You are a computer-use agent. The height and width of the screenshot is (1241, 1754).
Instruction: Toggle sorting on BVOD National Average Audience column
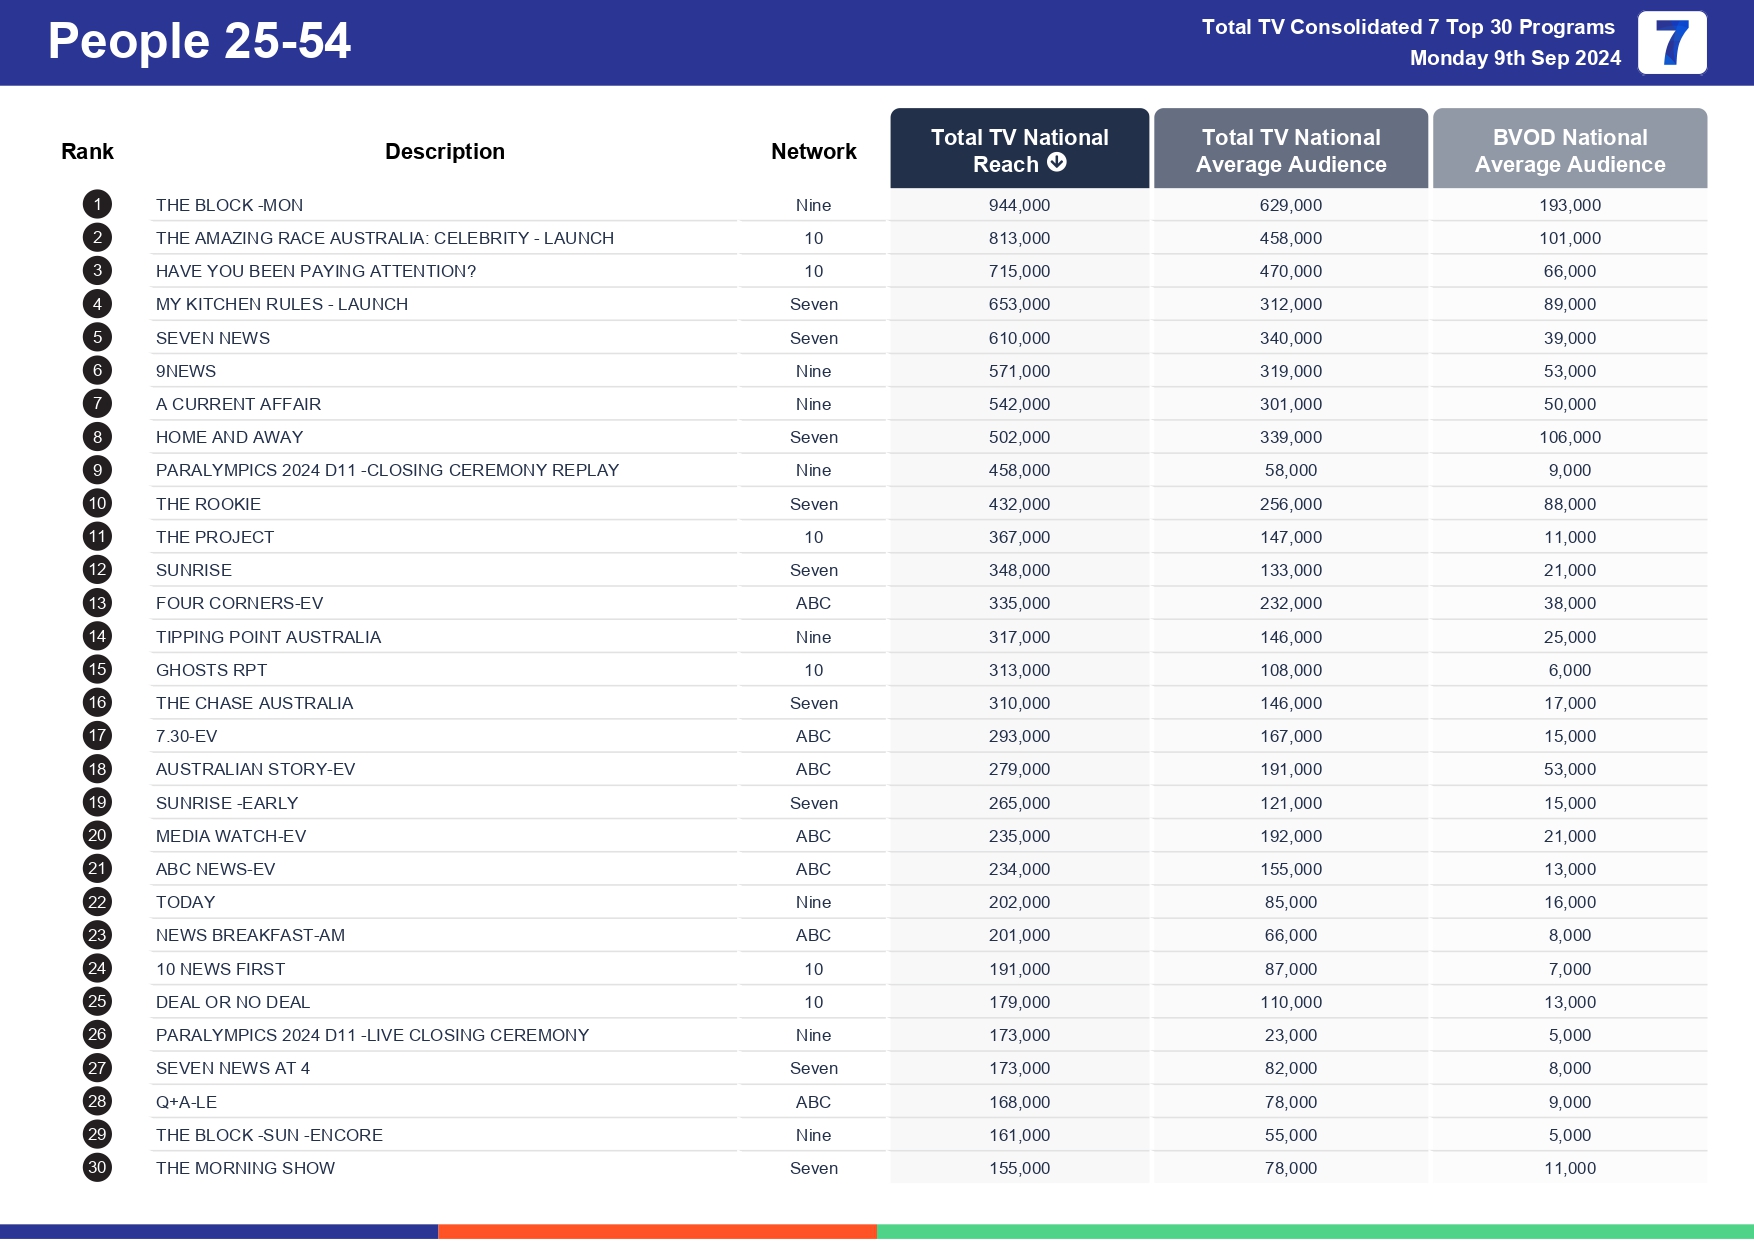point(1569,150)
